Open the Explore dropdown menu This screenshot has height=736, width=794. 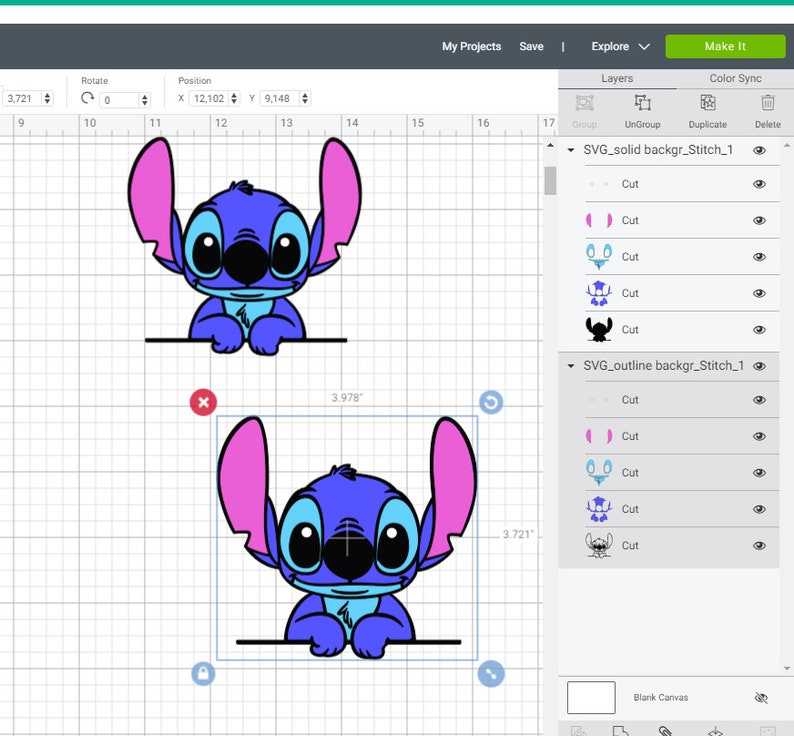click(620, 47)
